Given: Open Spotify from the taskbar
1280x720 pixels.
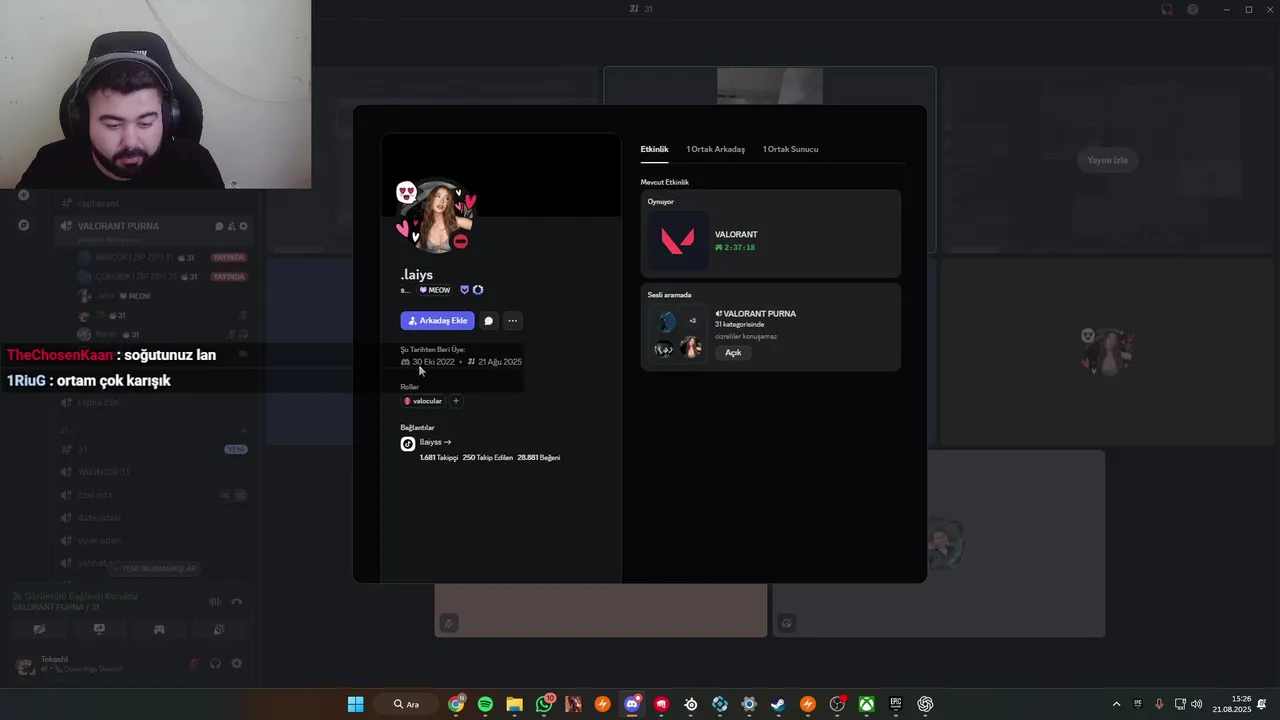Looking at the screenshot, I should [x=485, y=704].
